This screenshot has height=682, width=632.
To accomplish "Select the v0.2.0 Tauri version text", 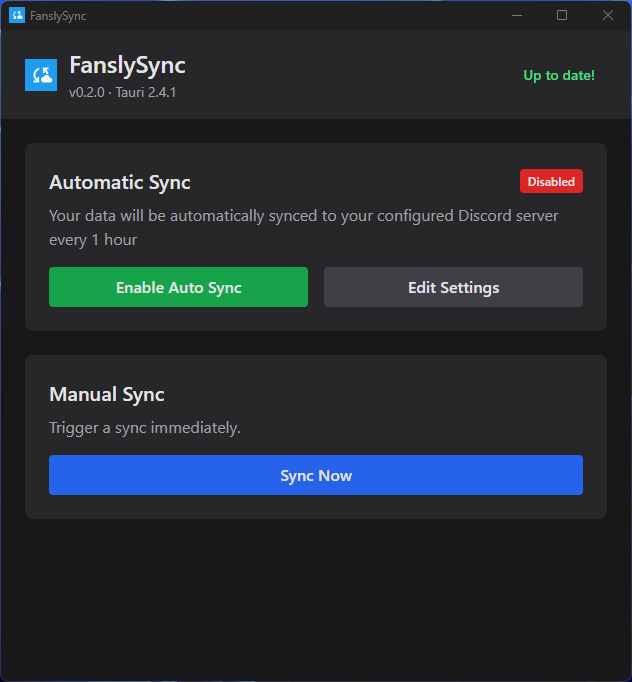I will (123, 92).
